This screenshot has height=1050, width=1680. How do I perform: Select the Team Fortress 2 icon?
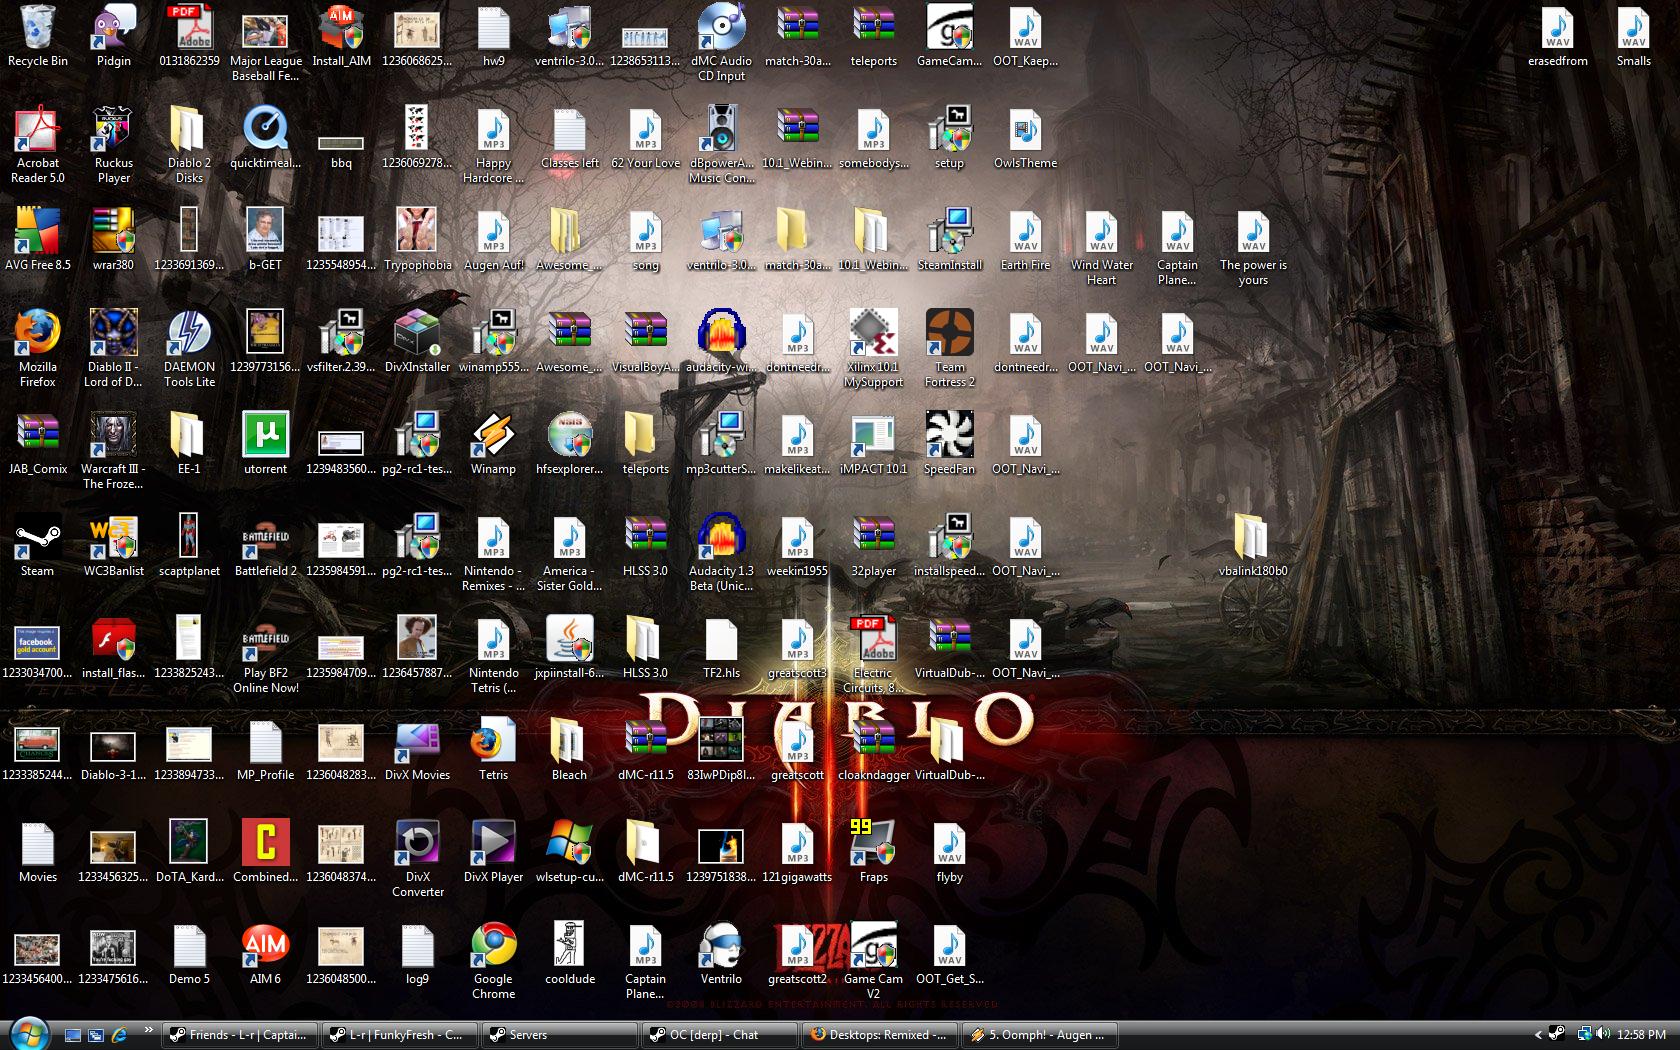pos(949,334)
